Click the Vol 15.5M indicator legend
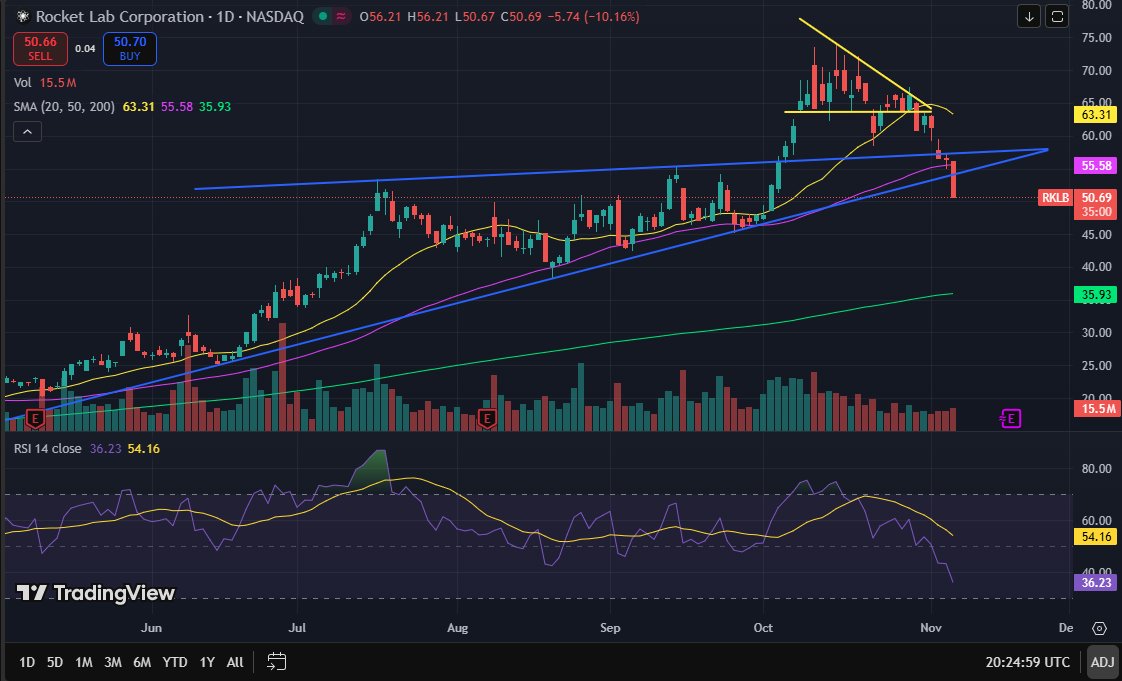 point(45,83)
